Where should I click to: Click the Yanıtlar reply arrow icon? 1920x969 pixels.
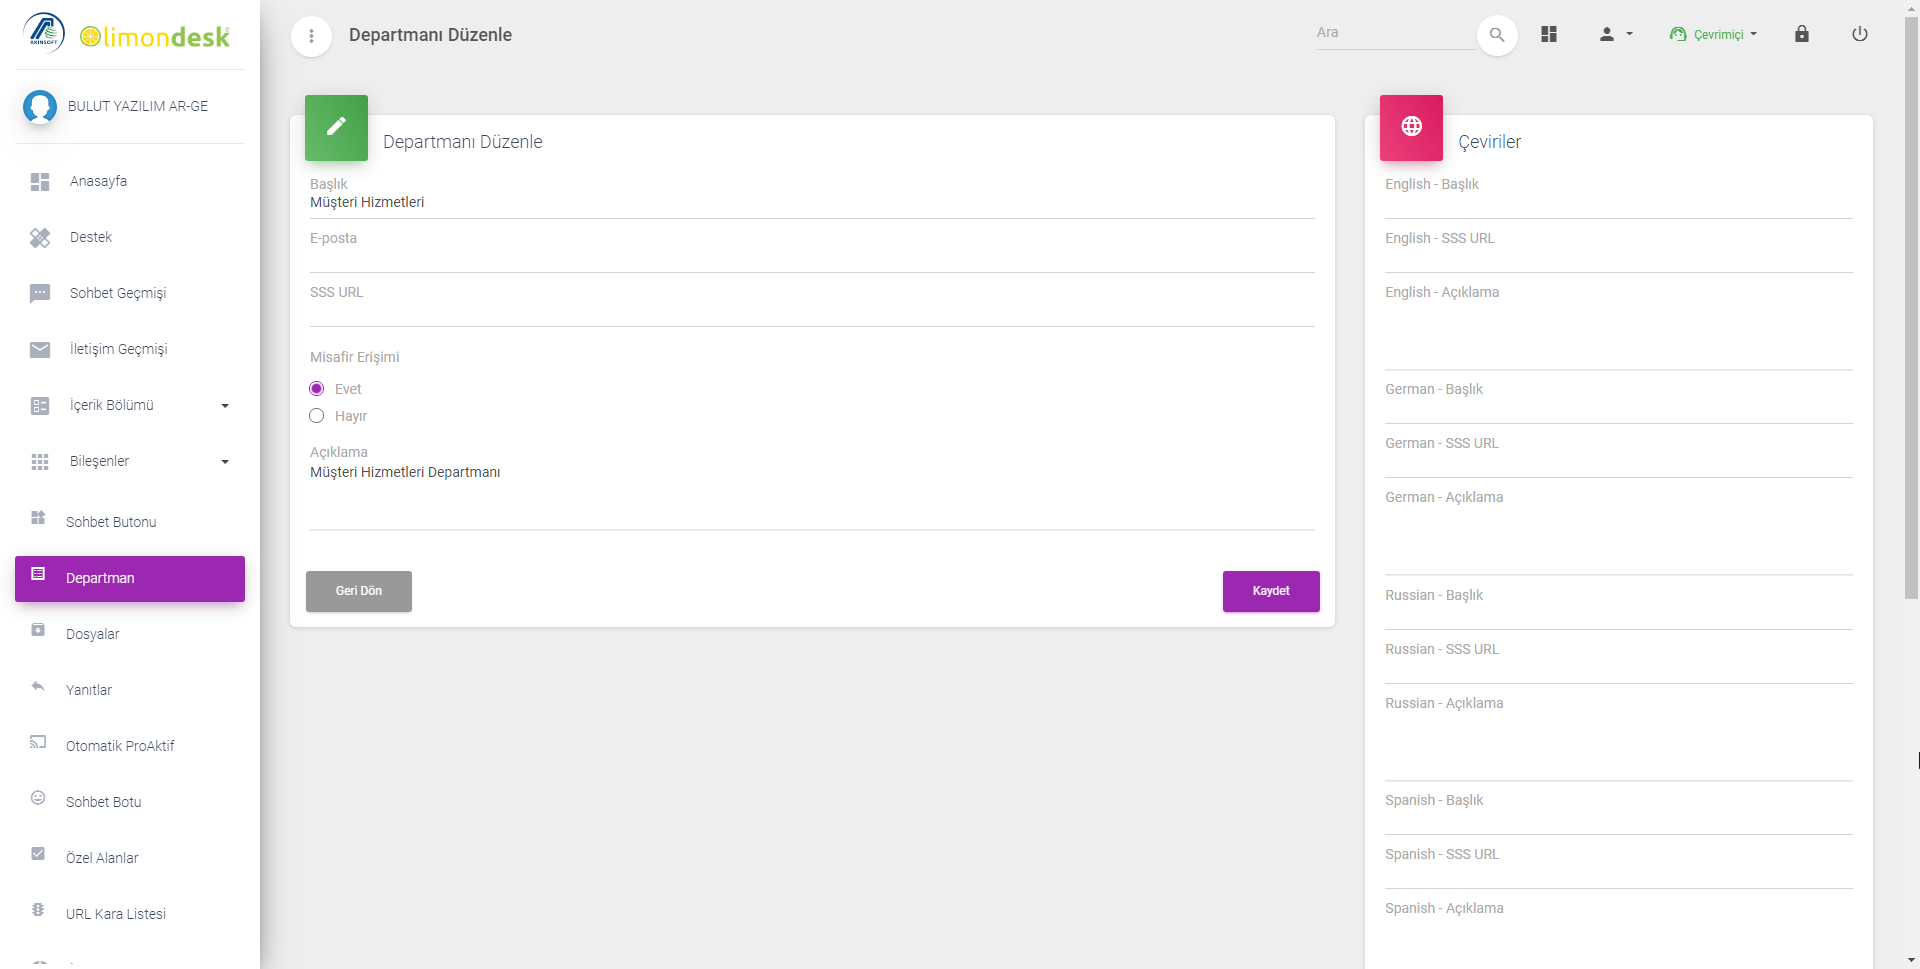(38, 686)
